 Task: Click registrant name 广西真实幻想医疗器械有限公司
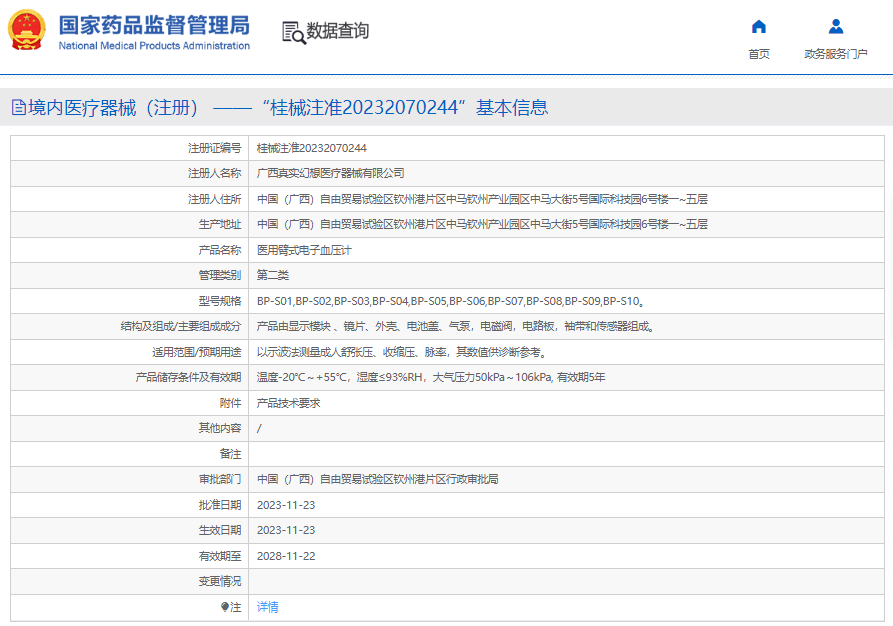[x=330, y=173]
